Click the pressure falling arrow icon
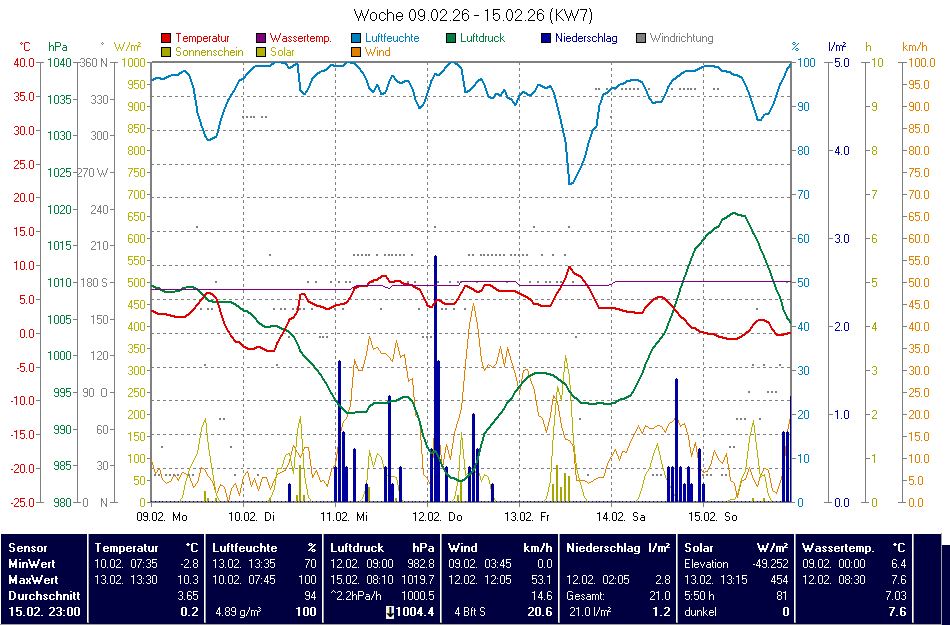The height and width of the screenshot is (625, 950). pos(391,612)
